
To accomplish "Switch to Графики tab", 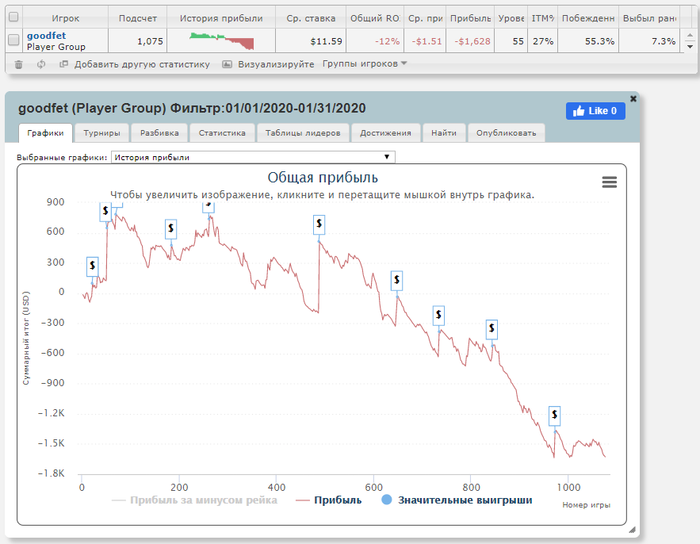I will [46, 133].
